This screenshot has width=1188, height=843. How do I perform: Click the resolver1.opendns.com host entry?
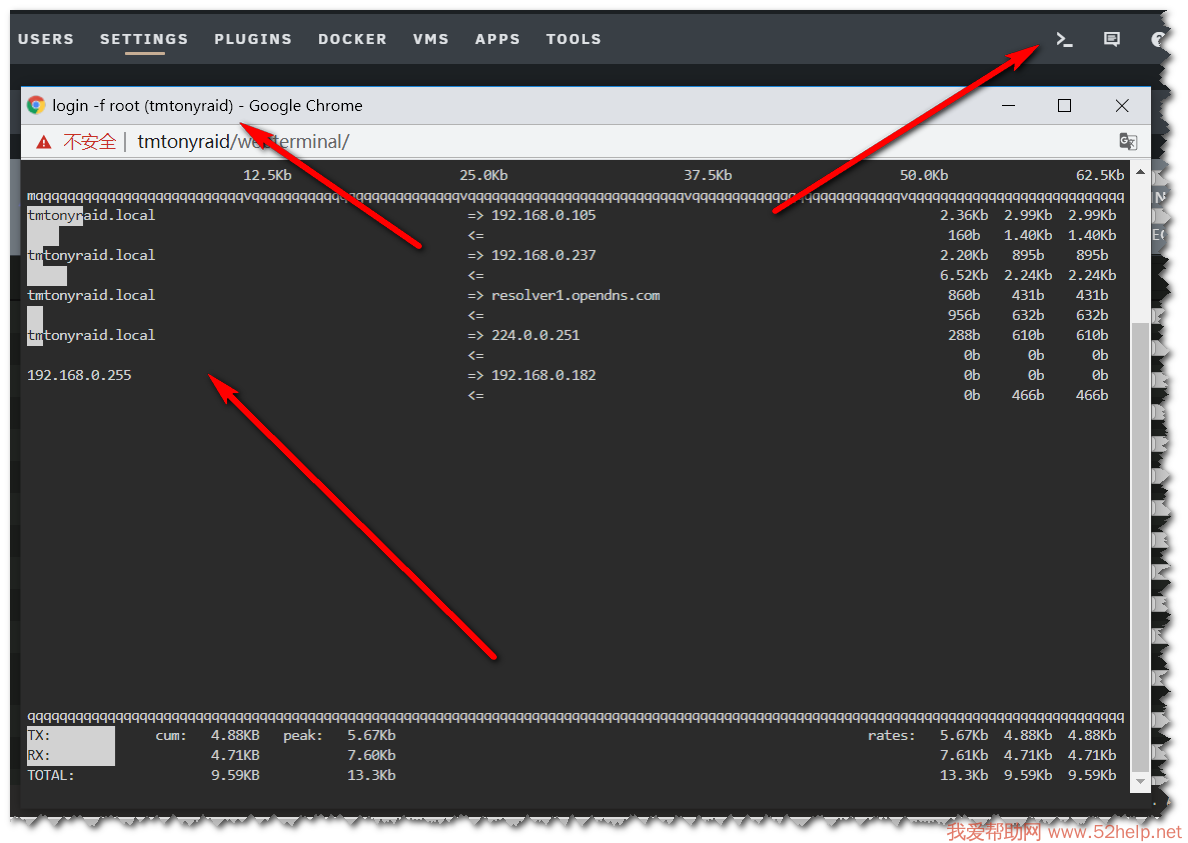(575, 295)
